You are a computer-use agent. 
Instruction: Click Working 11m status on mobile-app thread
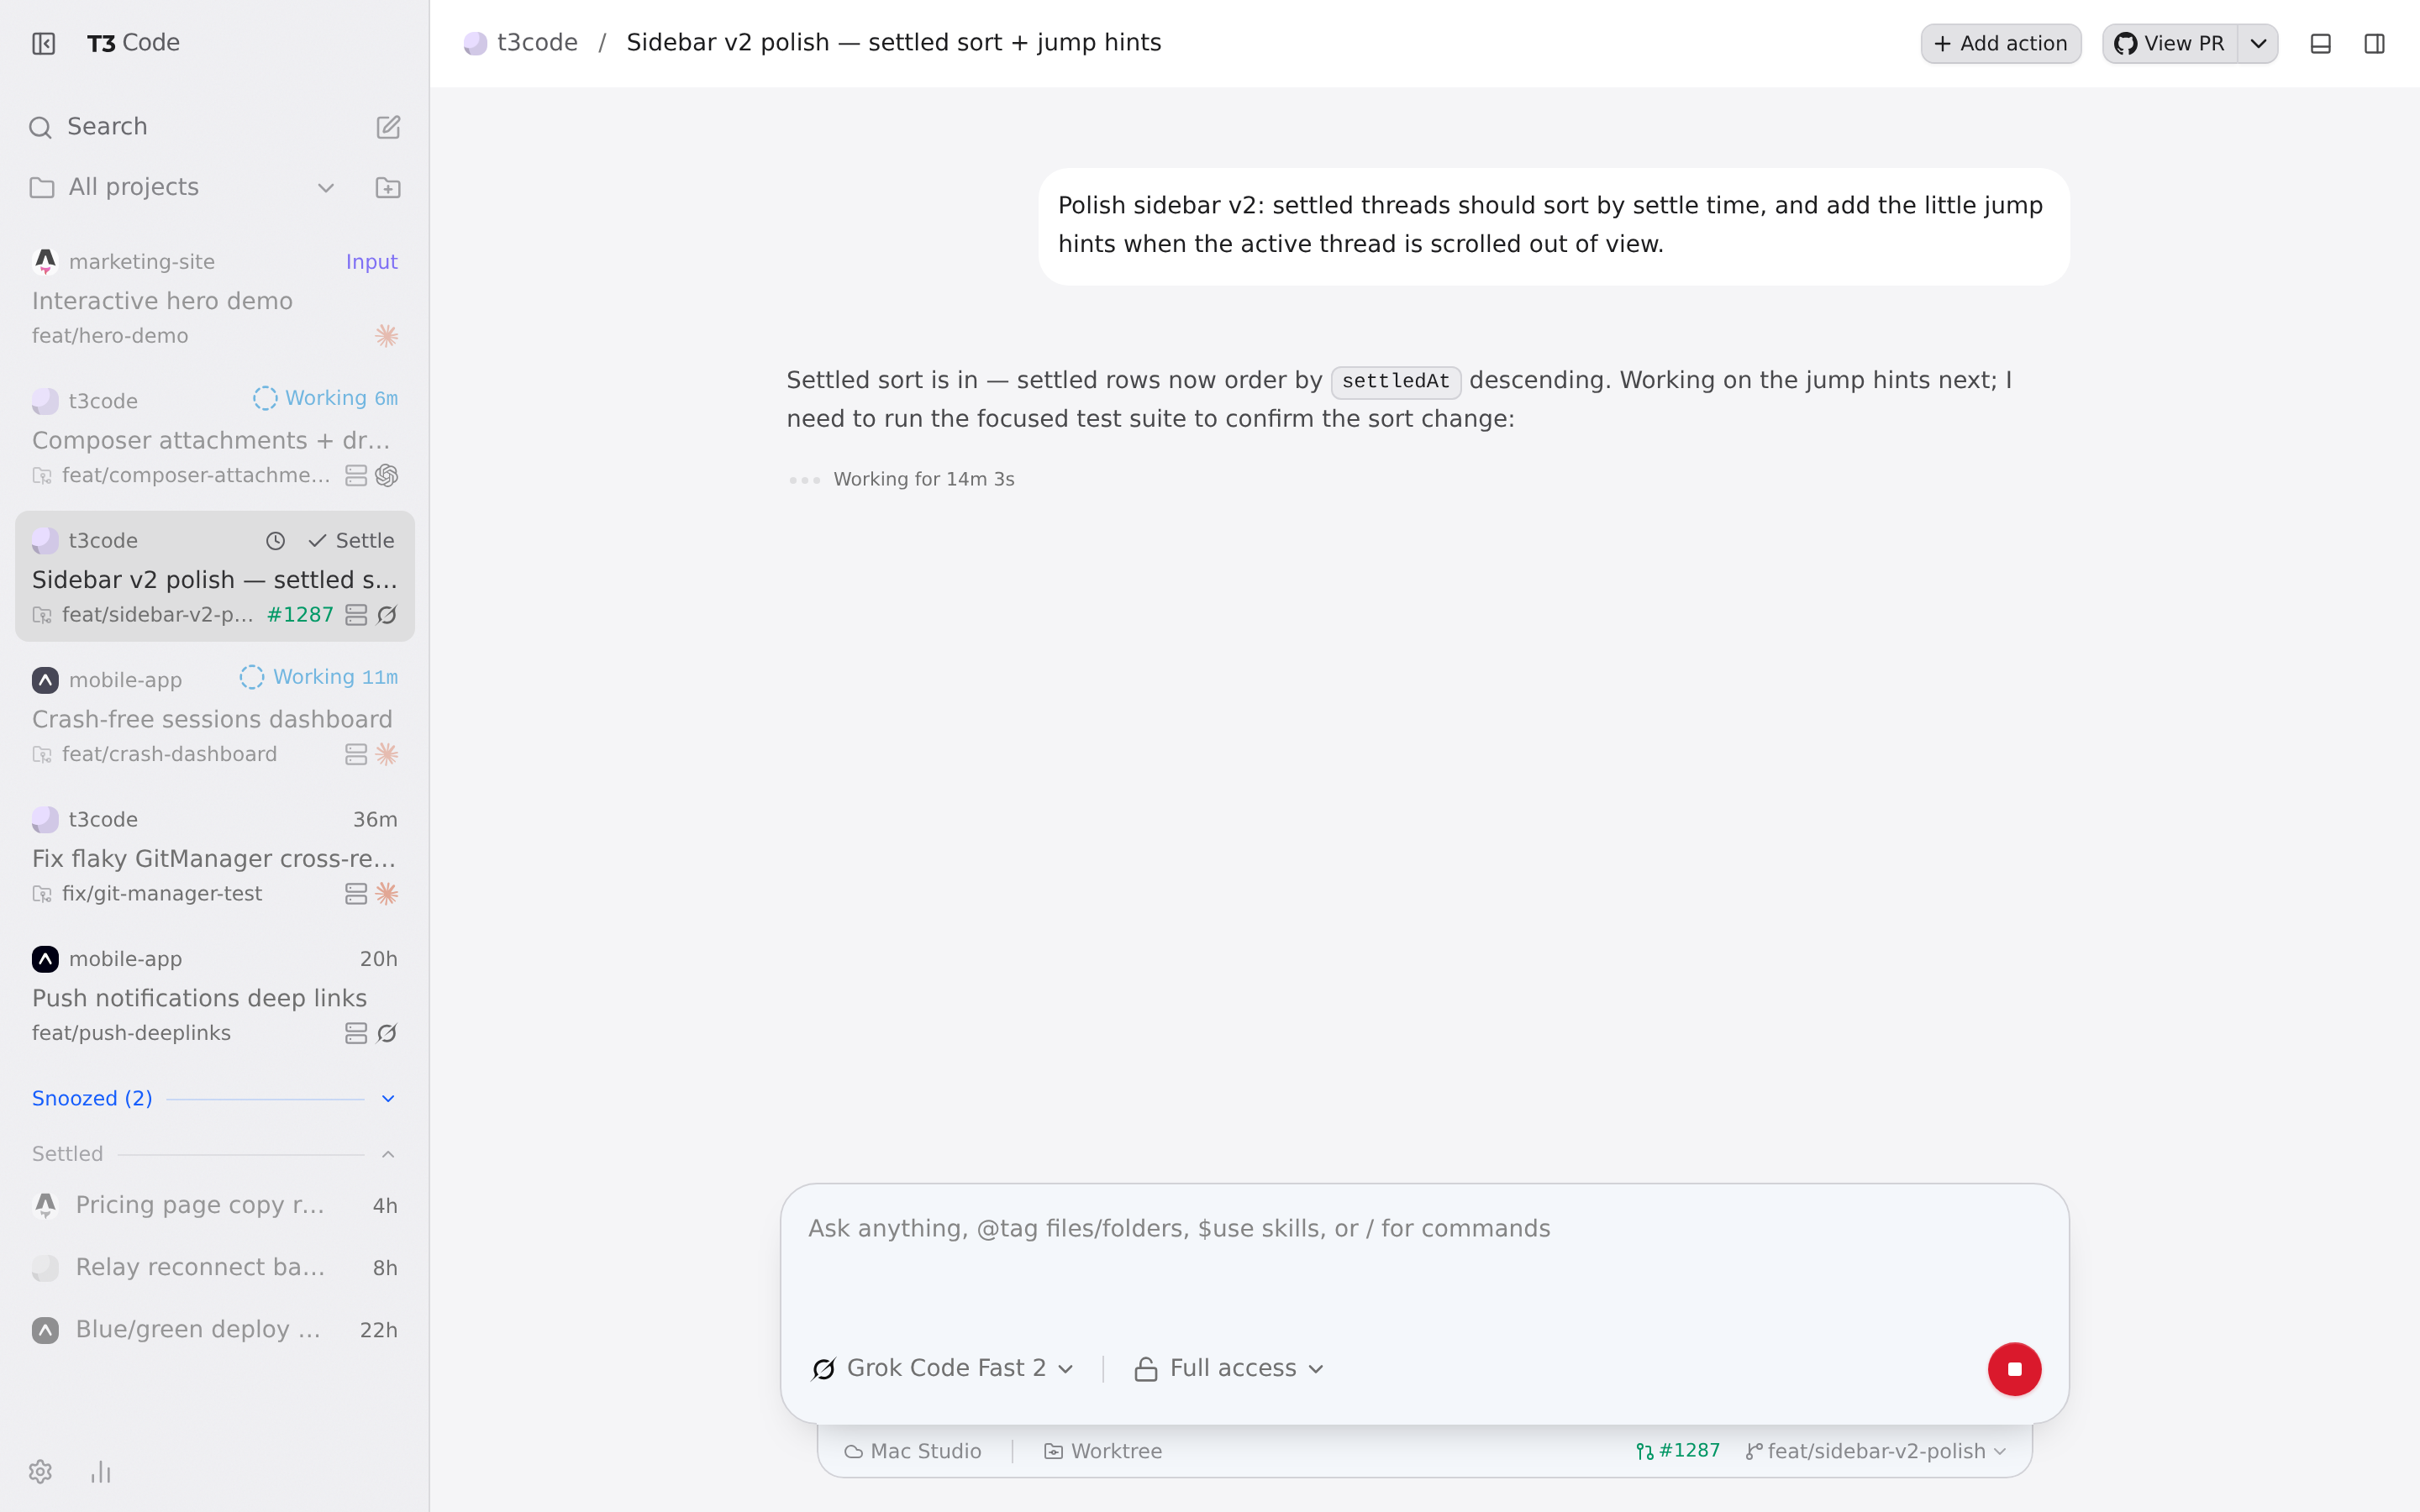pos(319,678)
